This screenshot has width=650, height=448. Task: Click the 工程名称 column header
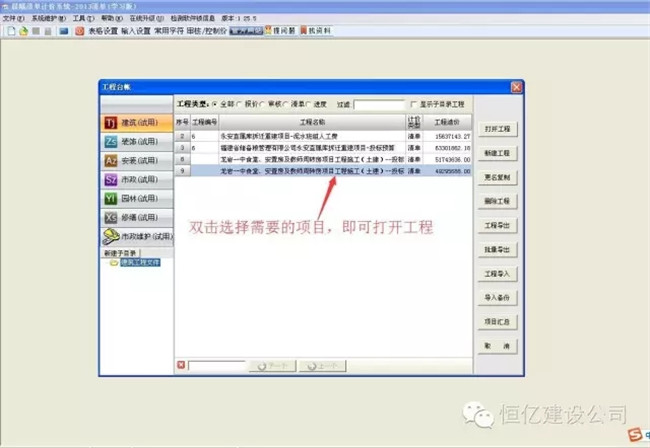coord(312,122)
